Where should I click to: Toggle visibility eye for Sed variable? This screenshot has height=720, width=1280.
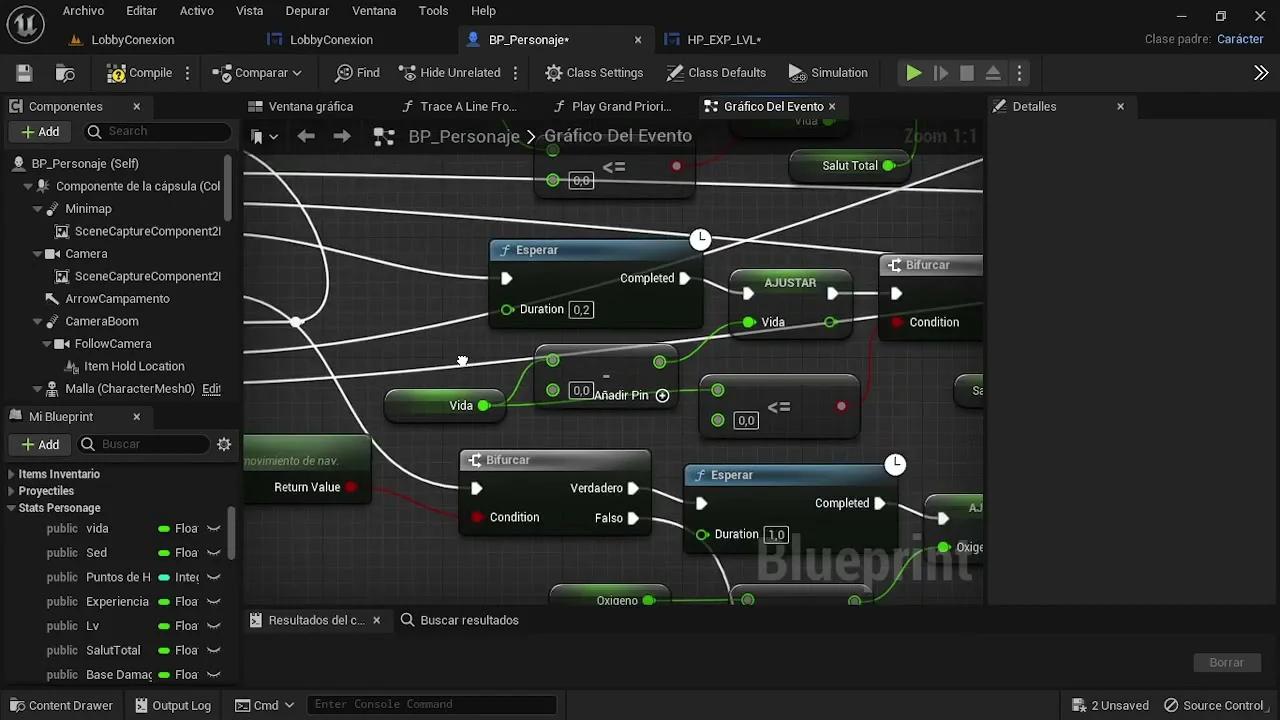[213, 553]
